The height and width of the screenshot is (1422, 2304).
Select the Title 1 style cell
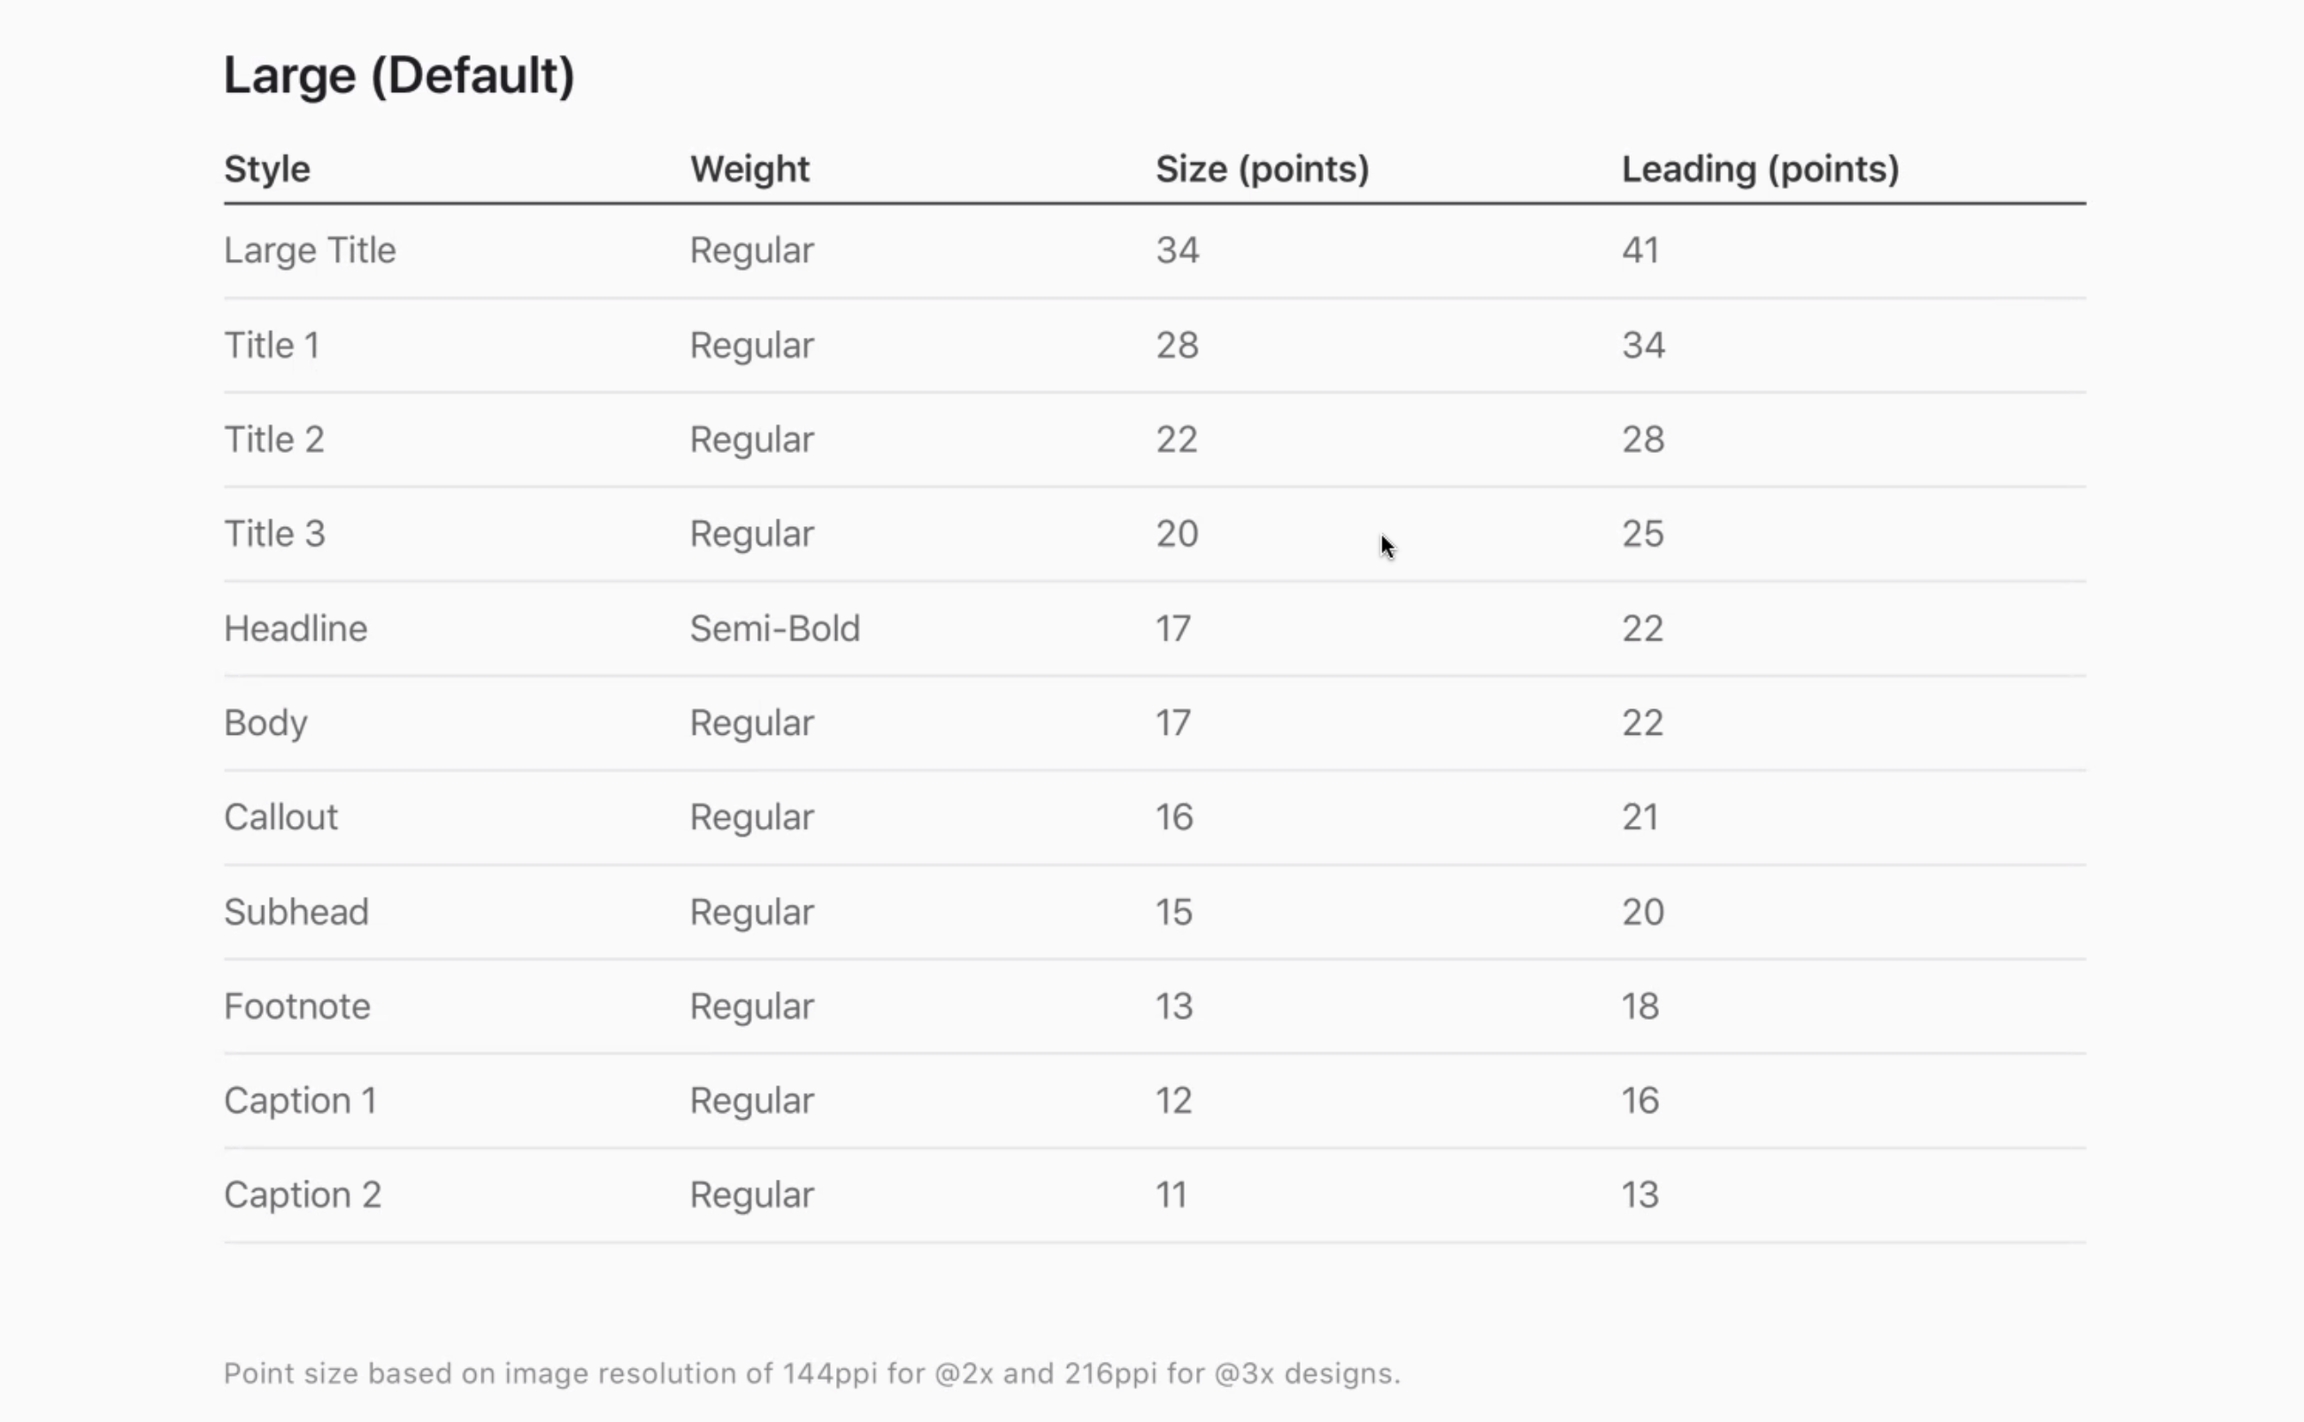pyautogui.click(x=272, y=345)
